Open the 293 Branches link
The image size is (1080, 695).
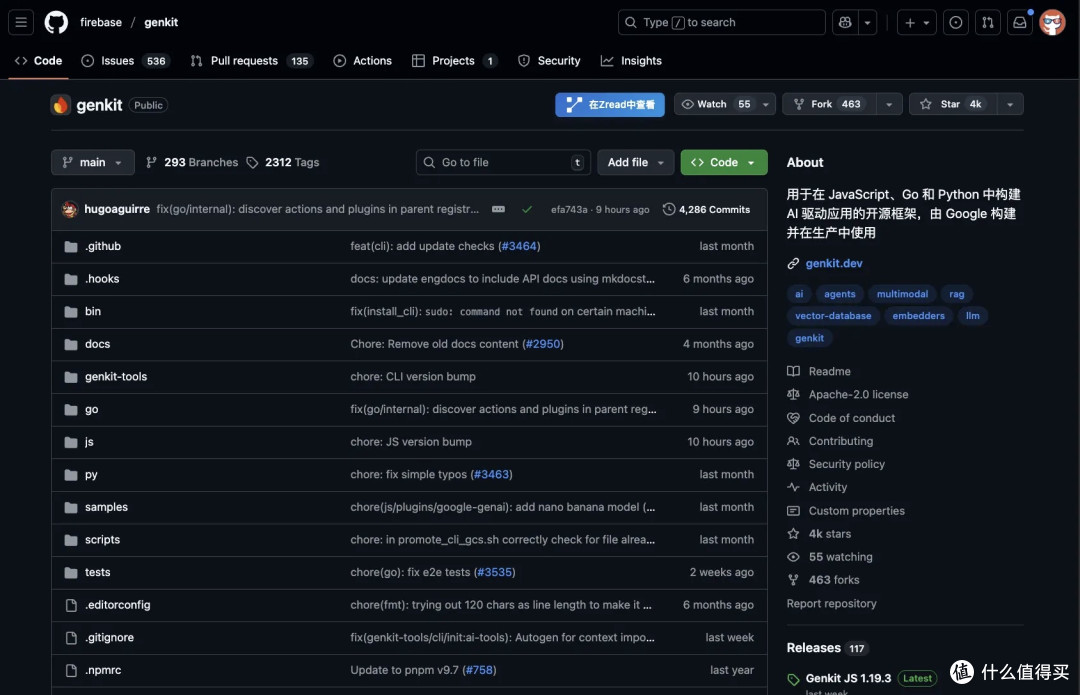[192, 163]
